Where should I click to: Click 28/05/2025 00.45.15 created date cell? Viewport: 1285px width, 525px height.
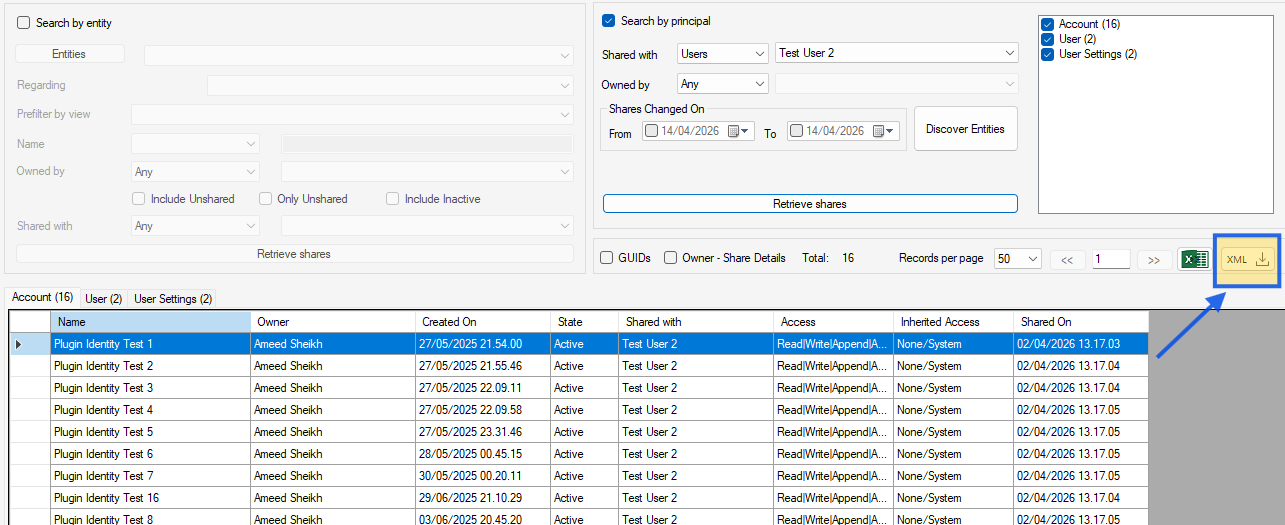point(483,454)
